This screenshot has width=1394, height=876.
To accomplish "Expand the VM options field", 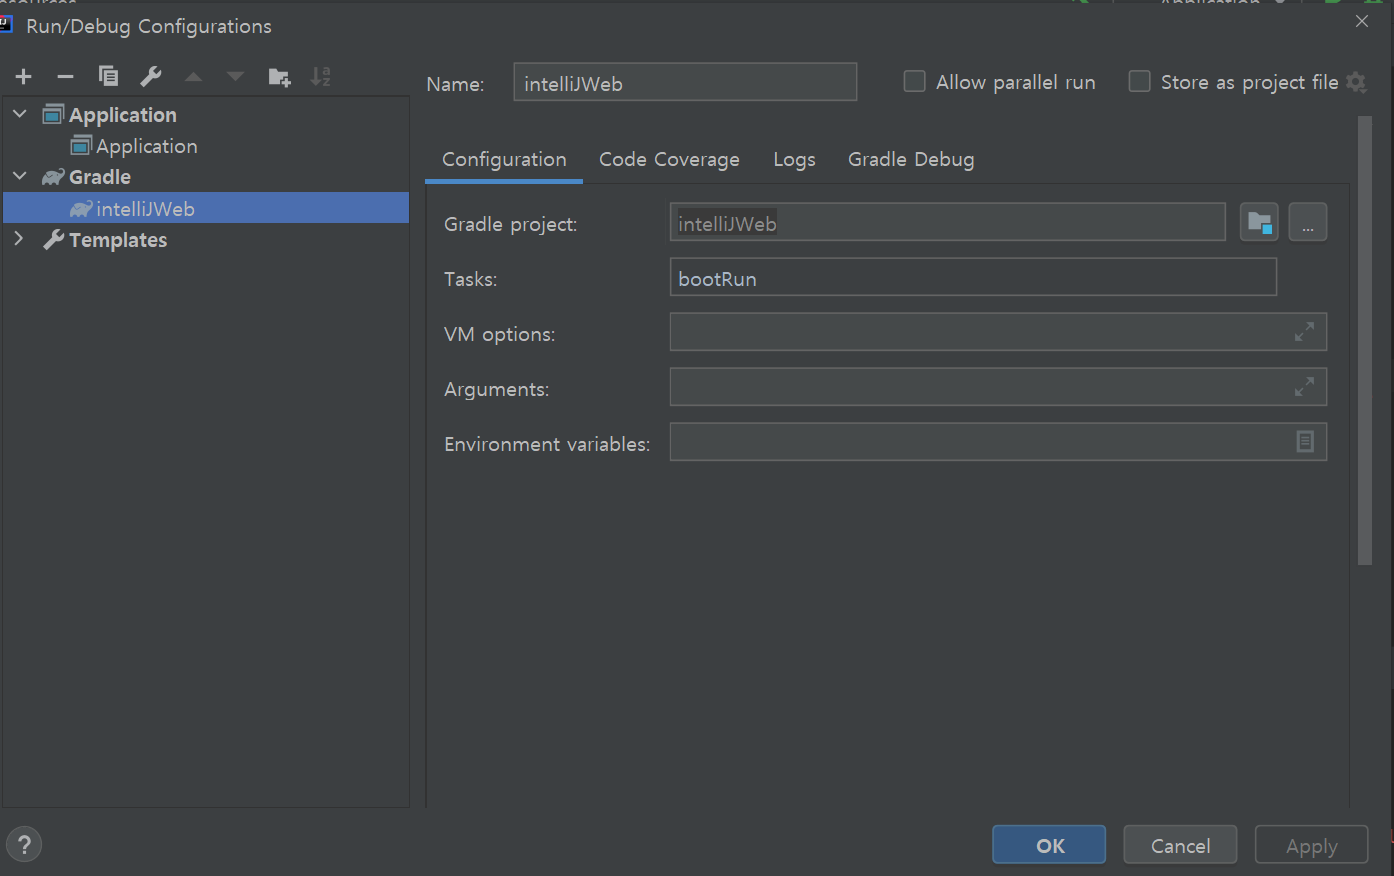I will (1304, 332).
